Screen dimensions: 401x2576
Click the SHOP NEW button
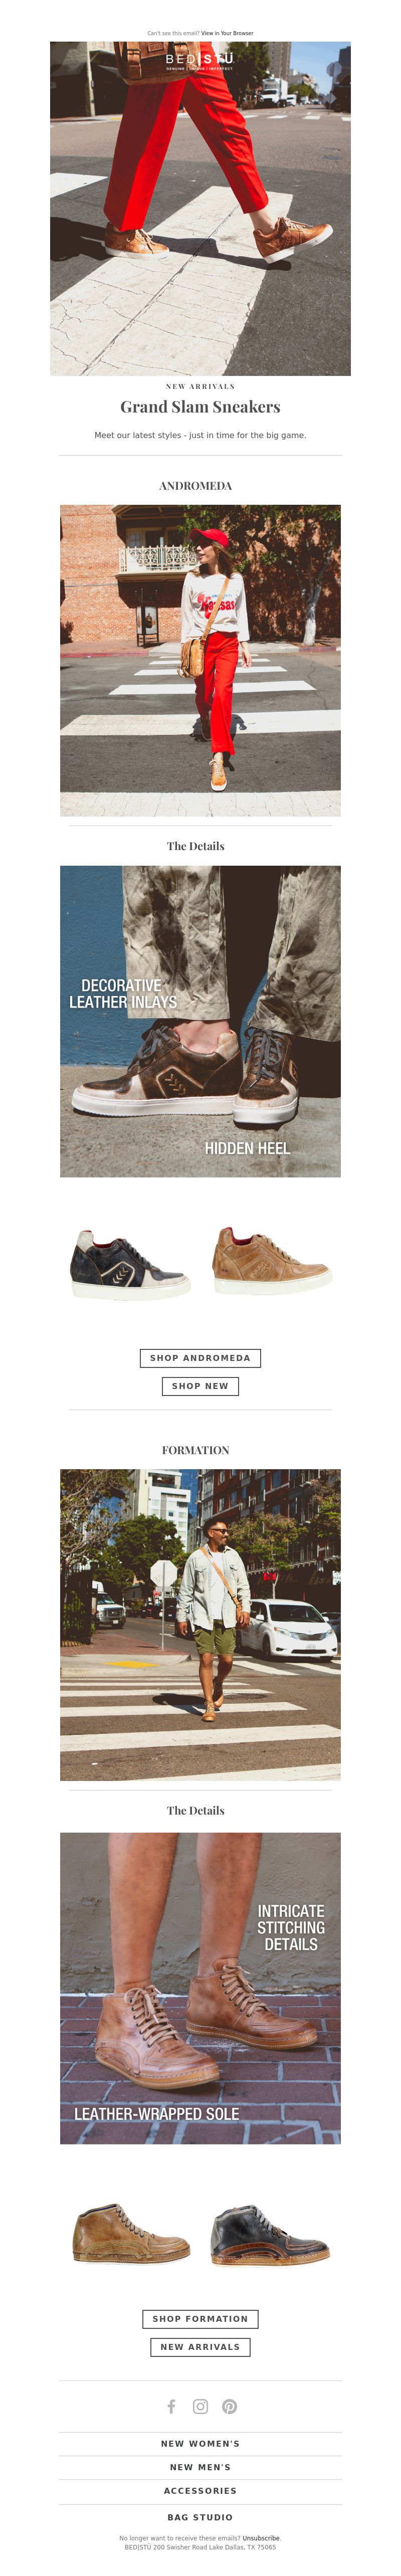pos(200,1385)
